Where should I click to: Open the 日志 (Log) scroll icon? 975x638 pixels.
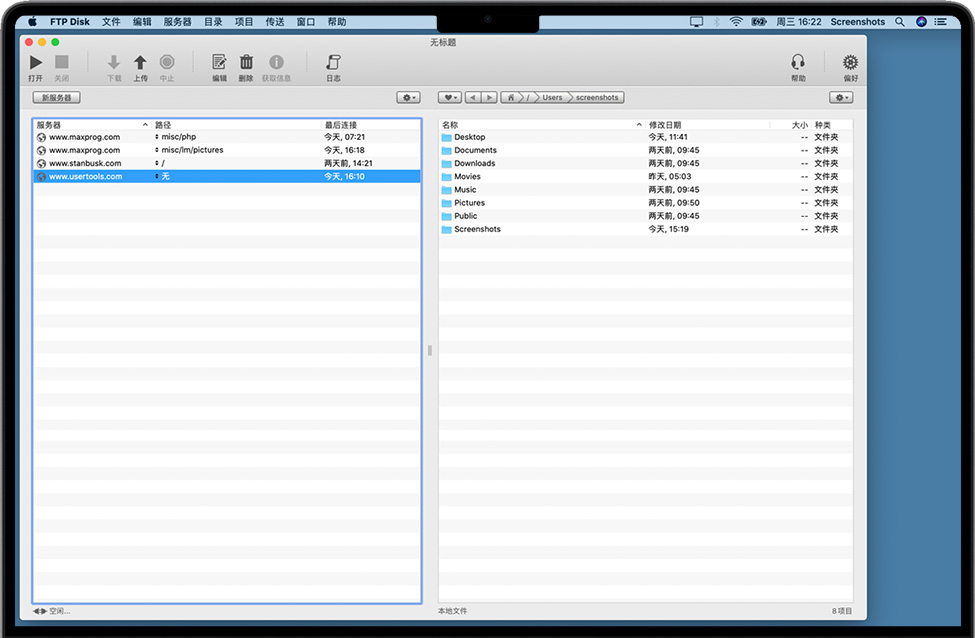(333, 62)
